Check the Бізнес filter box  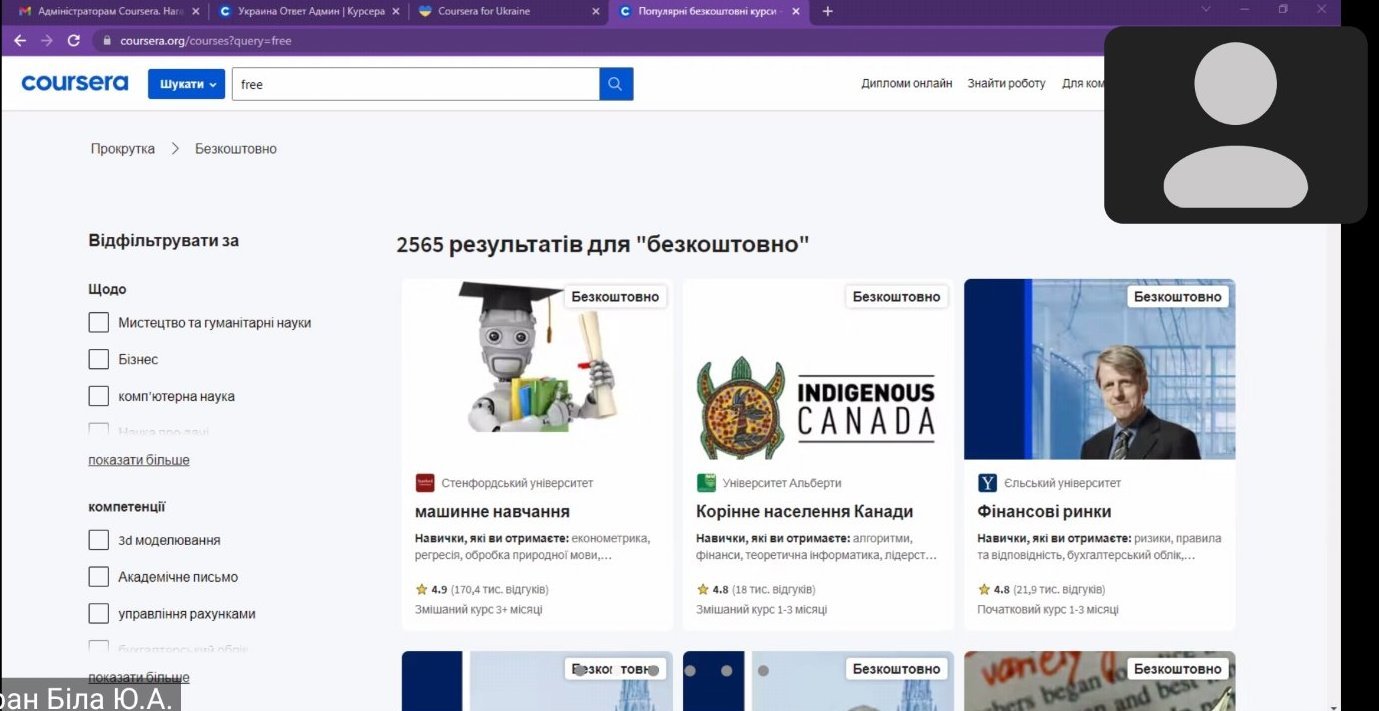[x=98, y=359]
